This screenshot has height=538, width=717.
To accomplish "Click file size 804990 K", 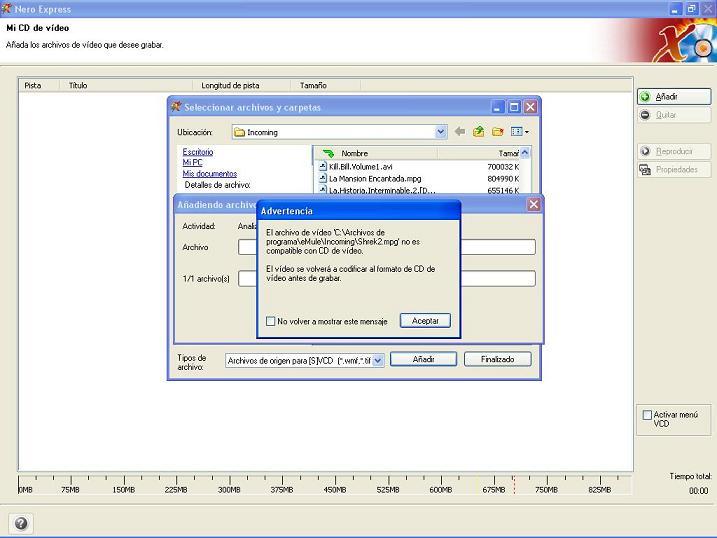I will point(503,179).
